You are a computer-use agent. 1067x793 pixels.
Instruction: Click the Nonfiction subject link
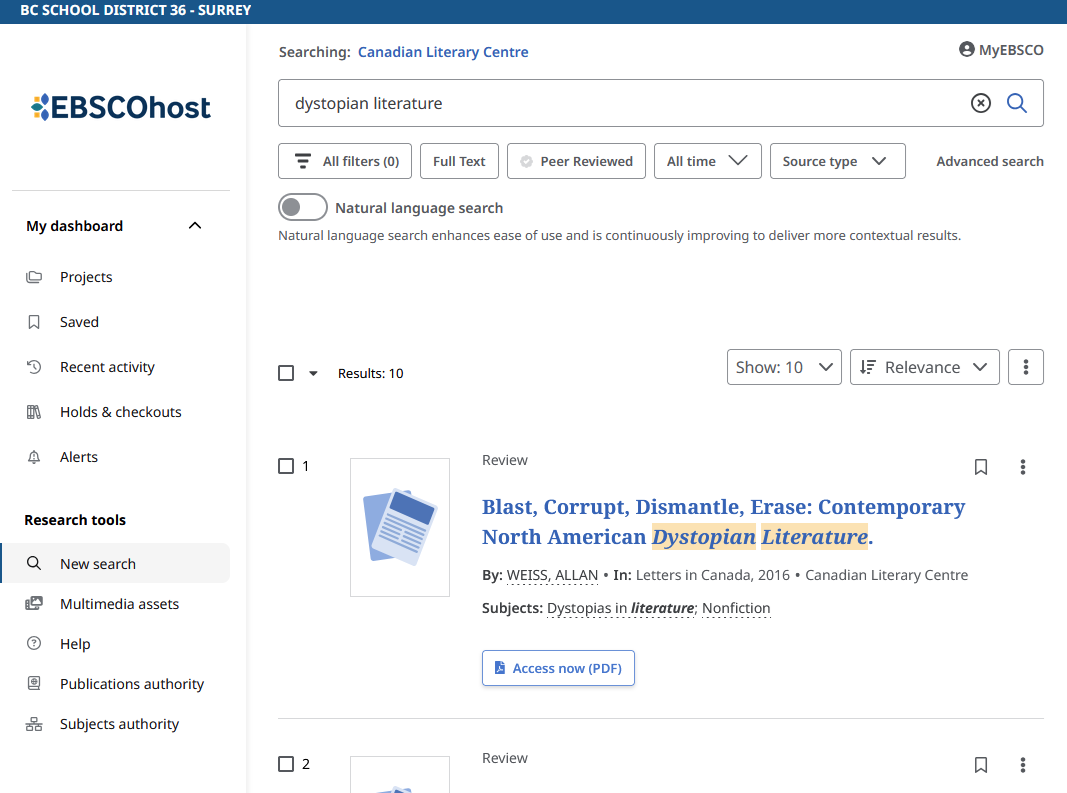[736, 608]
